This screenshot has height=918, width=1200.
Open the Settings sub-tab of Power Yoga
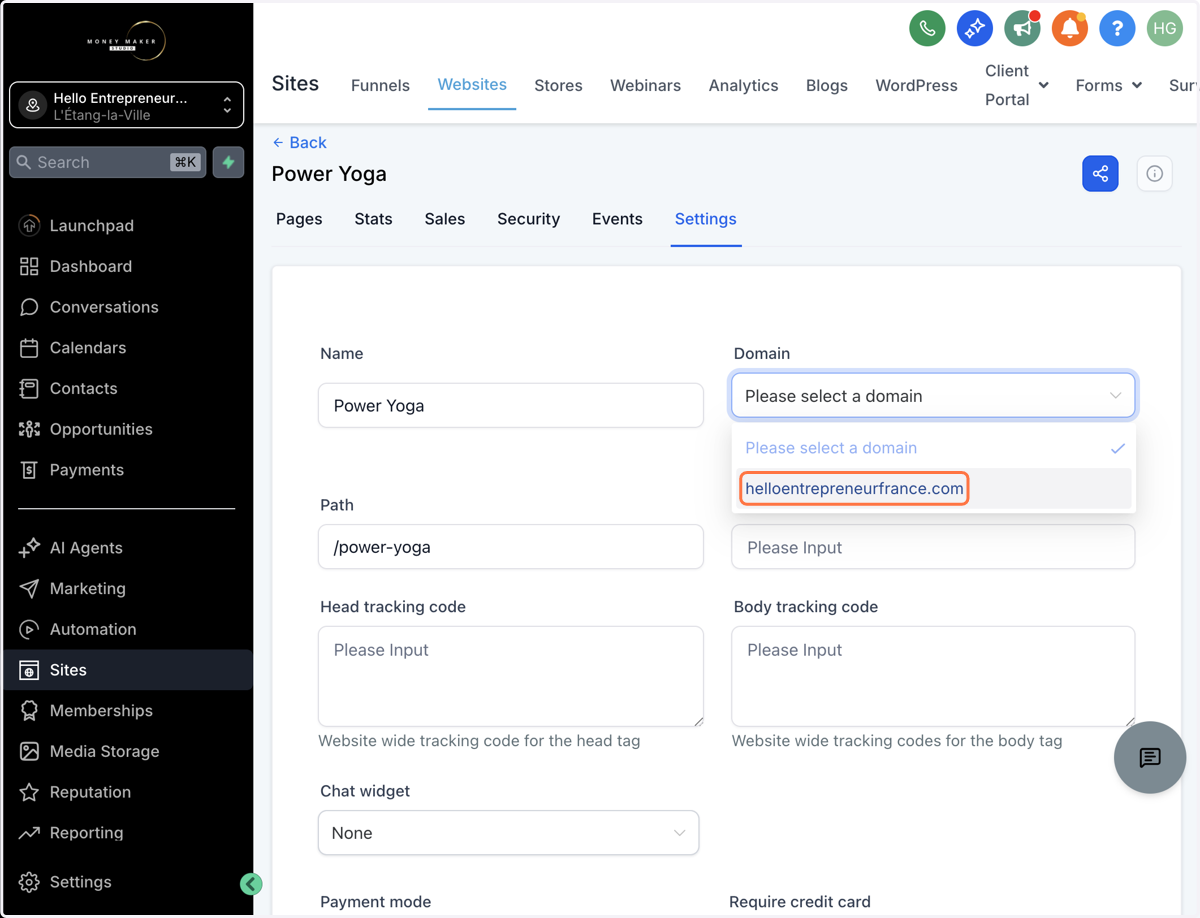tap(706, 219)
